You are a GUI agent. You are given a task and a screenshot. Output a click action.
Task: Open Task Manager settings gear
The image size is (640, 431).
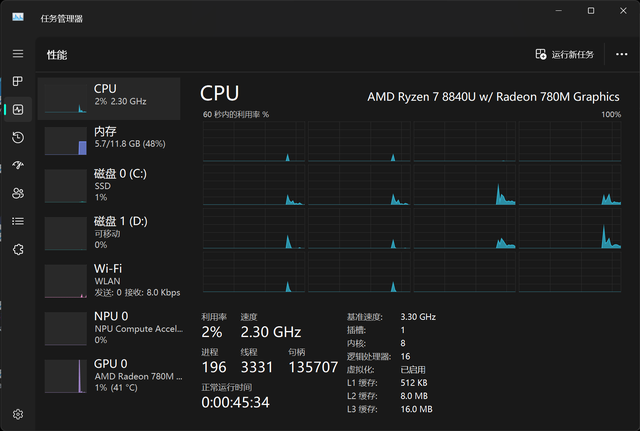18,413
